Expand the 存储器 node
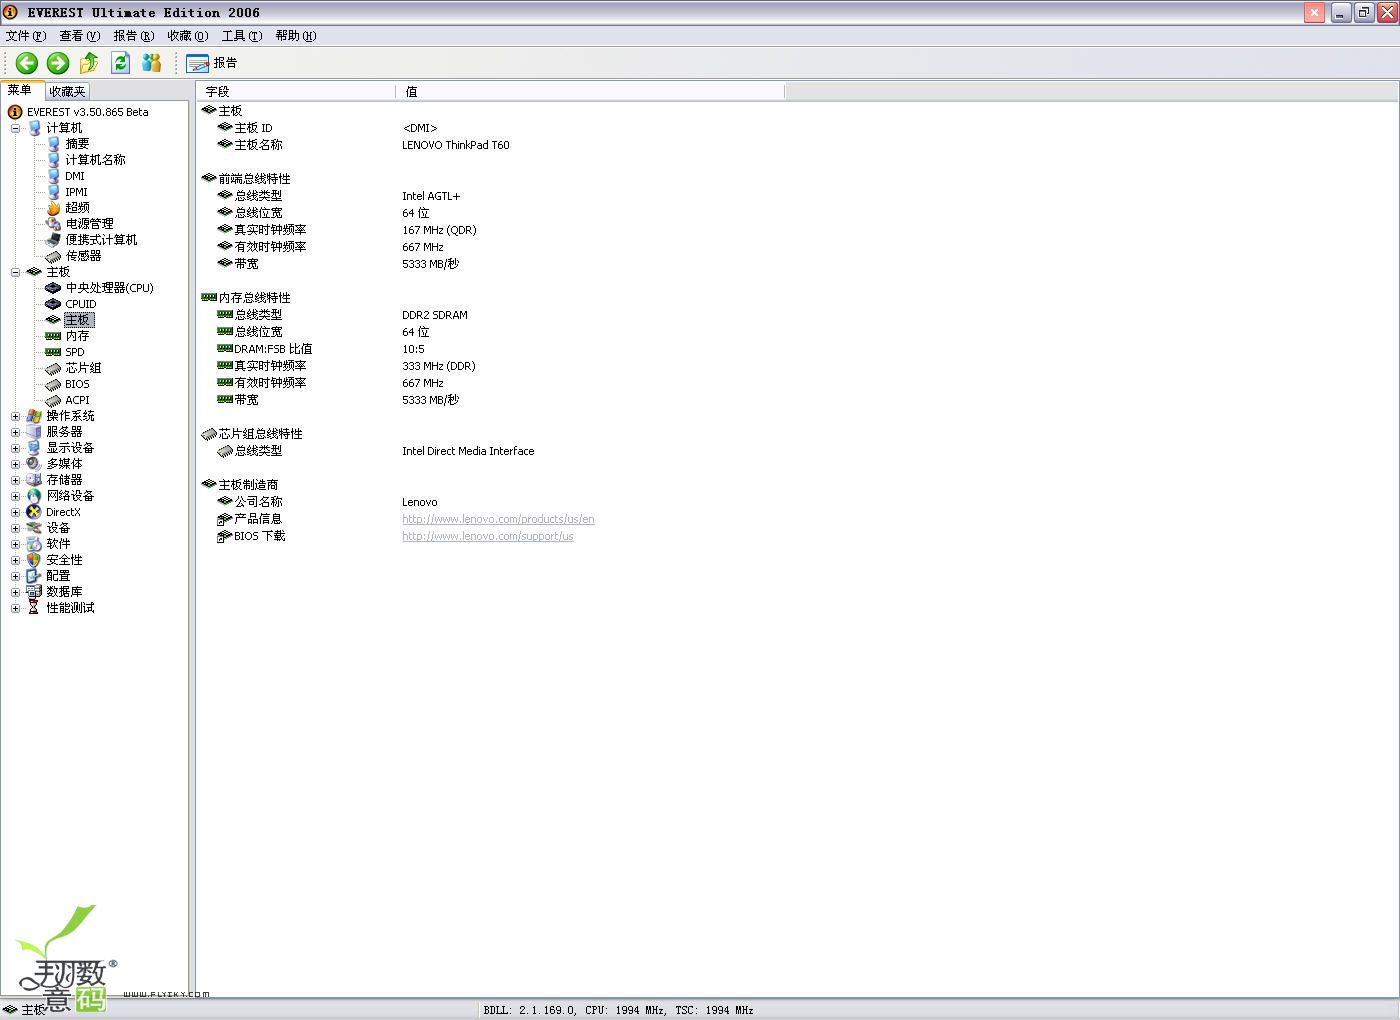Viewport: 1400px width, 1020px height. tap(15, 480)
